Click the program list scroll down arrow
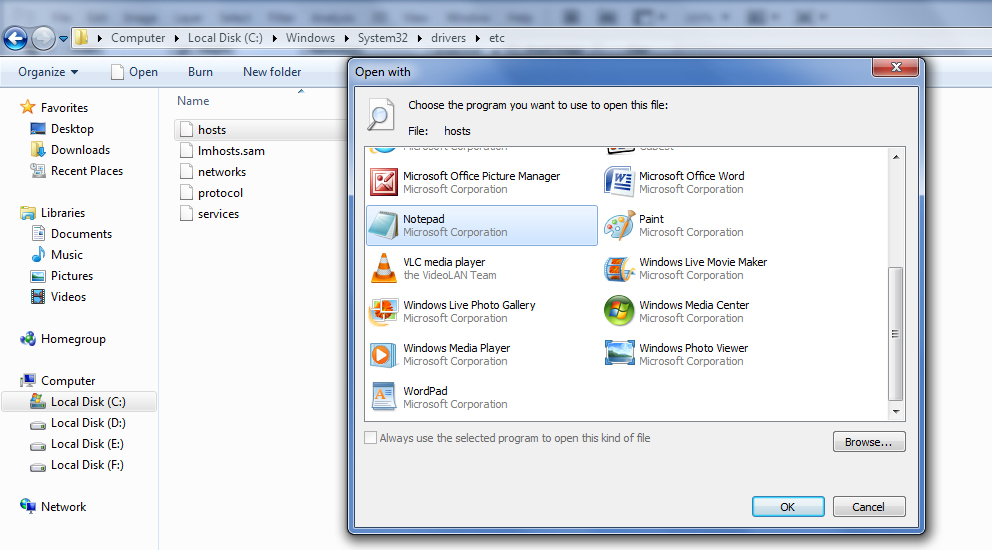 click(896, 411)
